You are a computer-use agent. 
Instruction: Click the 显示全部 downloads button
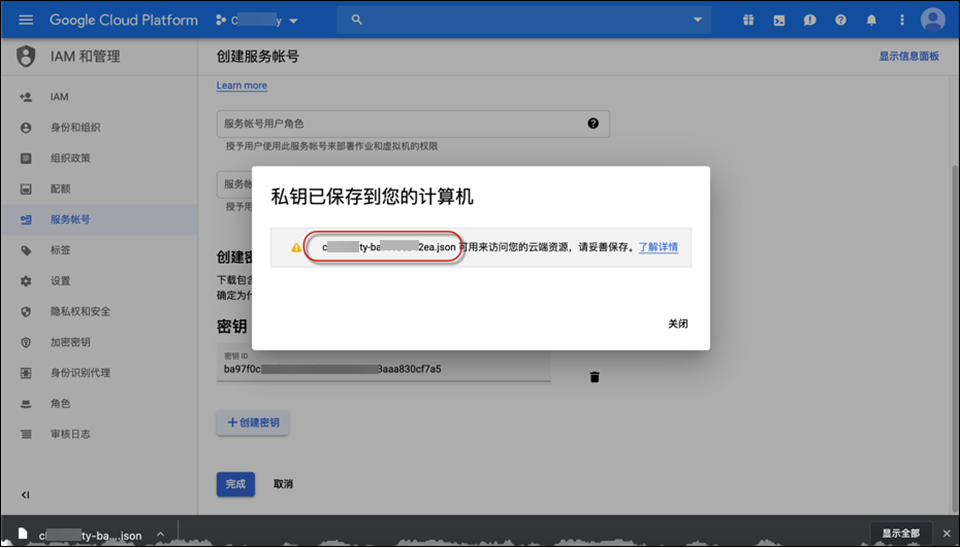click(900, 533)
